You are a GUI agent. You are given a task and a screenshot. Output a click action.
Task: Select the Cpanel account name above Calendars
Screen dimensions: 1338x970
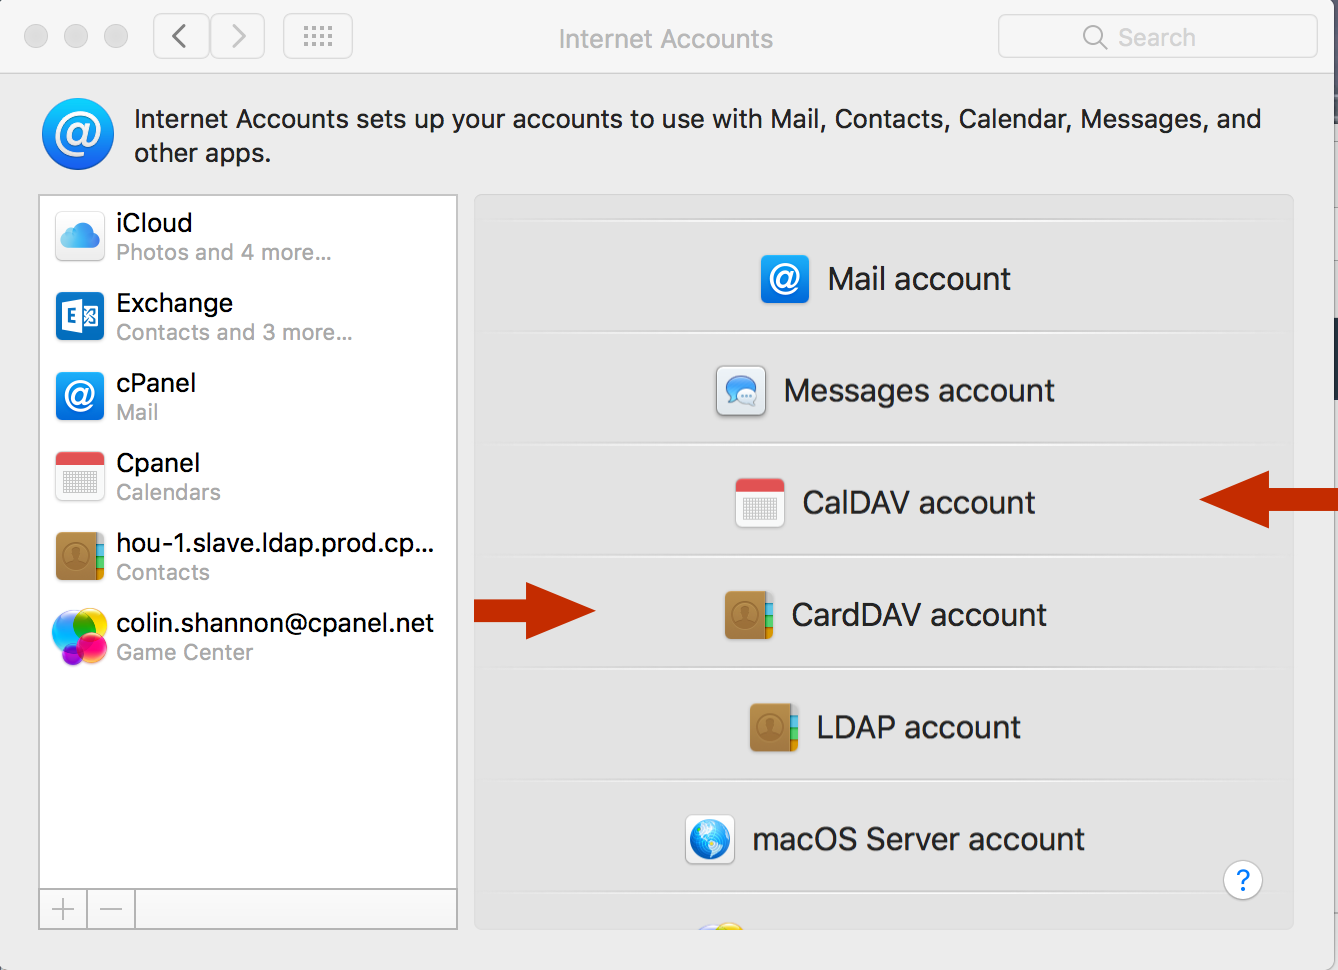[x=158, y=463]
